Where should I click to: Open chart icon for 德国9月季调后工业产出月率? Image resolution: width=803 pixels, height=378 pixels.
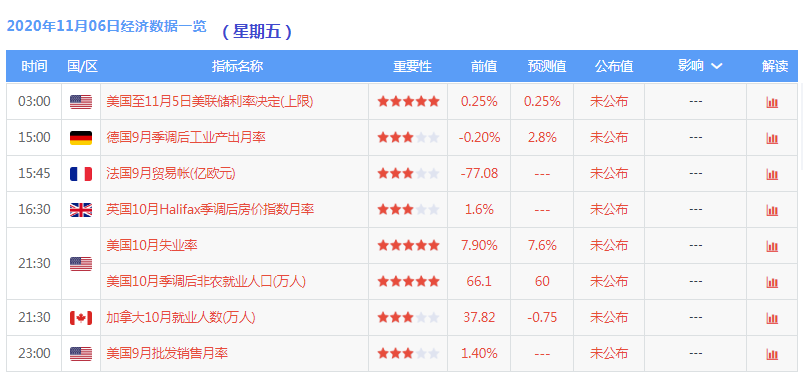tap(772, 138)
